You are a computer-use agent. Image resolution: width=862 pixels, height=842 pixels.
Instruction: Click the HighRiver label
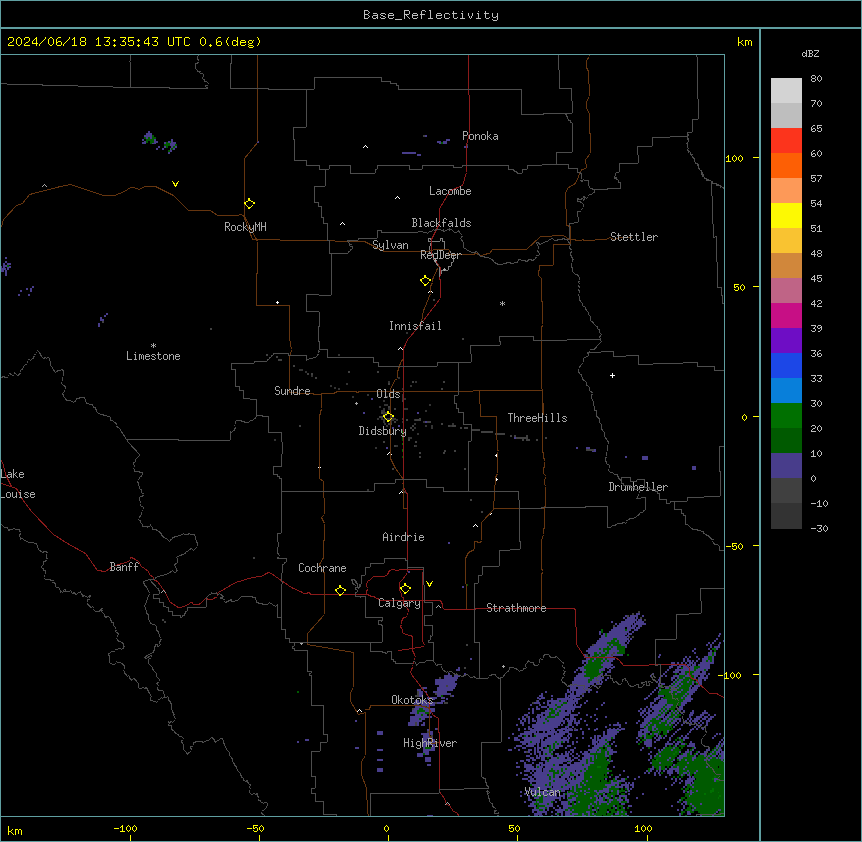coord(430,743)
